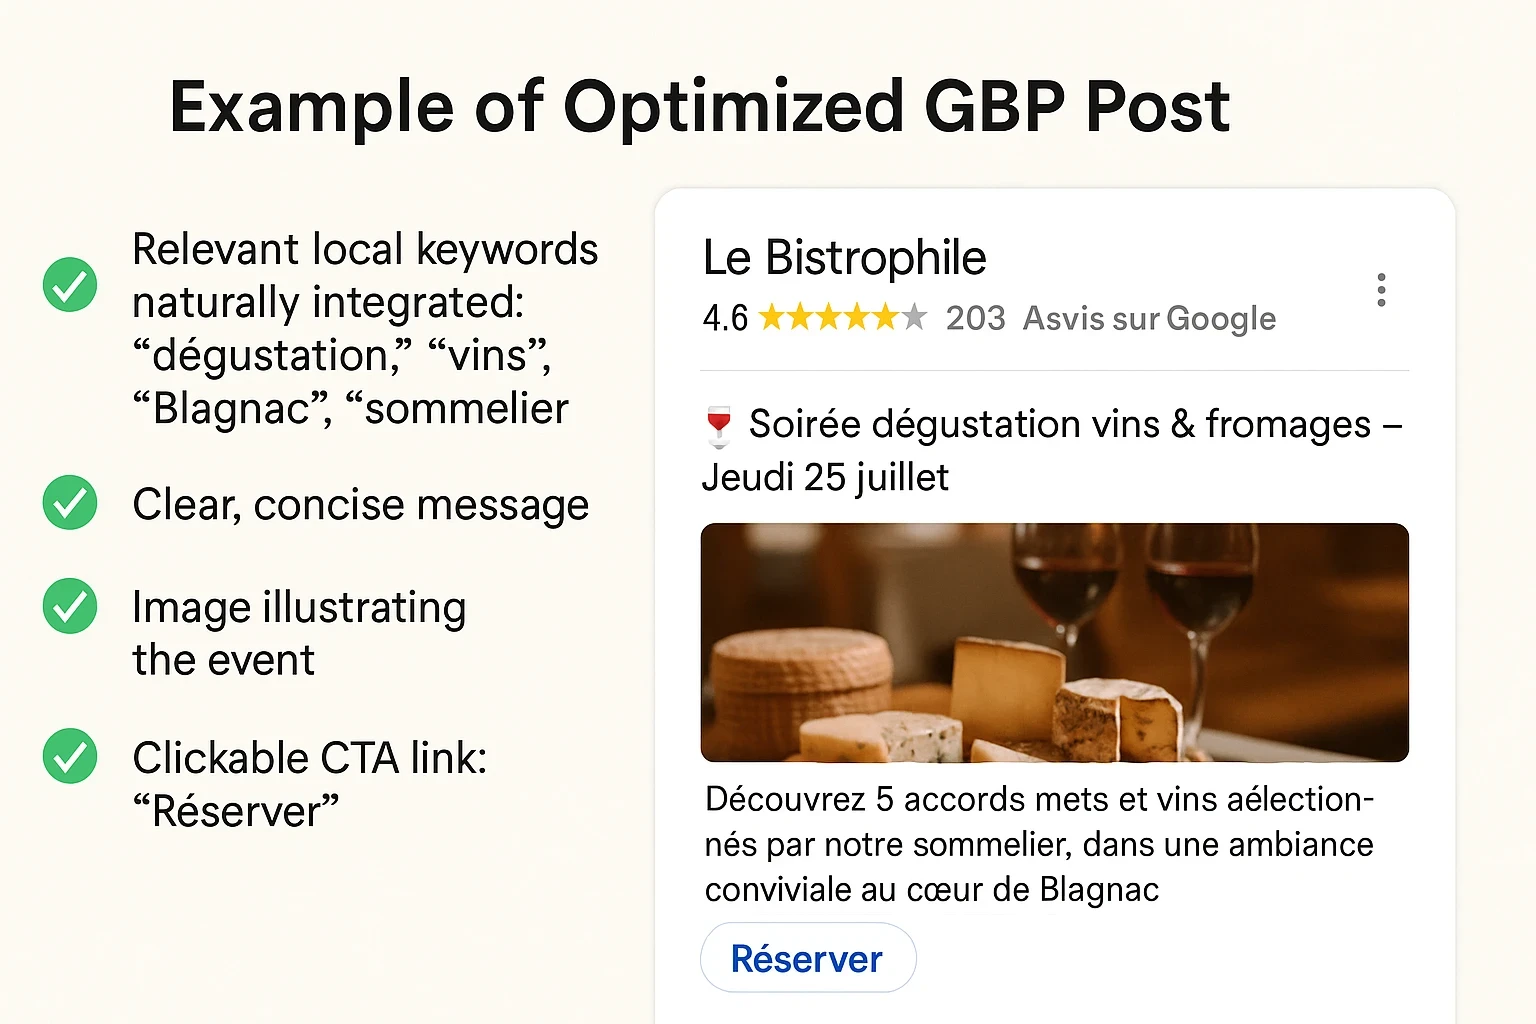Click the "Example of Optimized GBP Post" heading

(x=699, y=106)
